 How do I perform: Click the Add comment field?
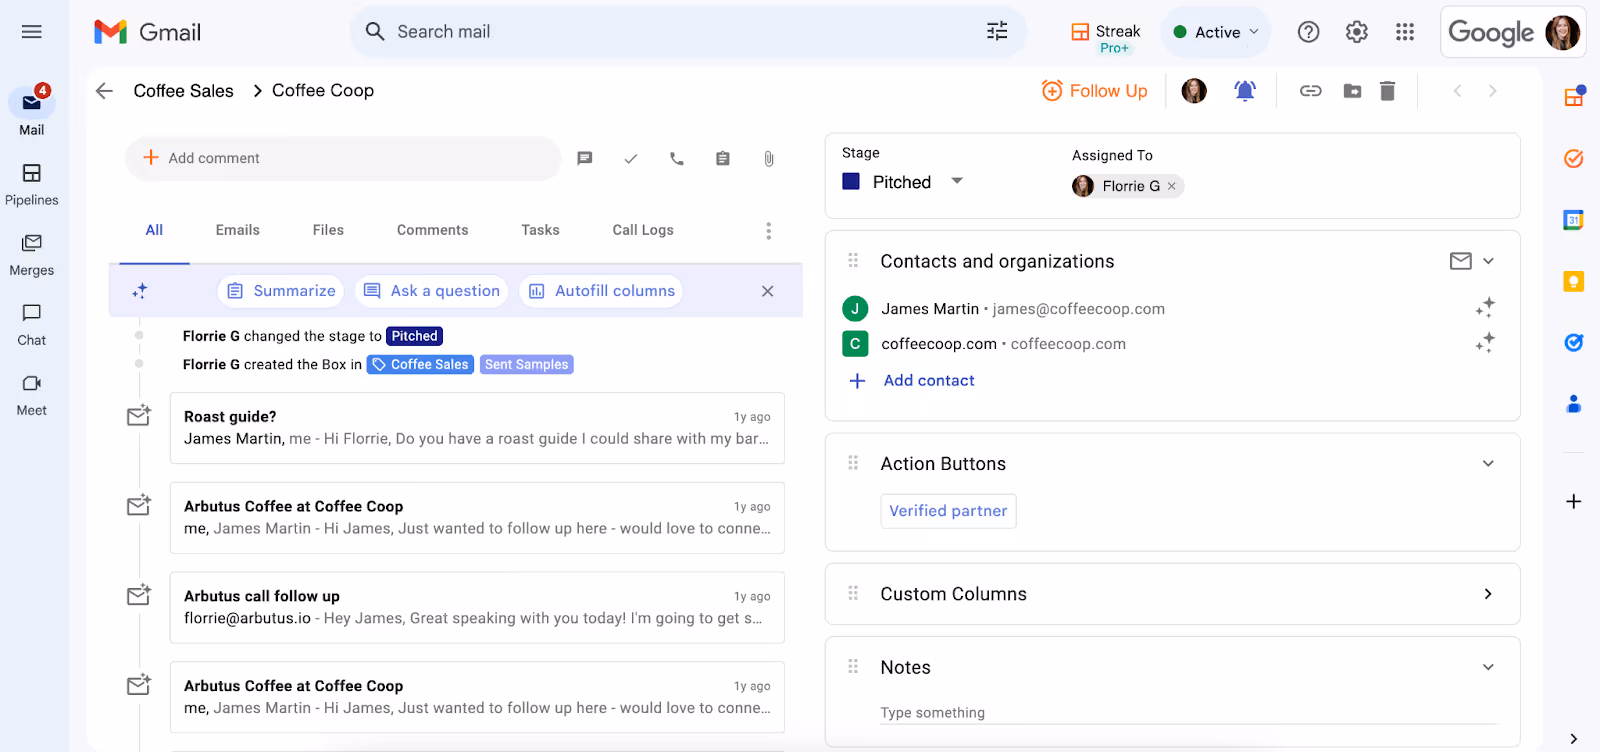coord(343,158)
